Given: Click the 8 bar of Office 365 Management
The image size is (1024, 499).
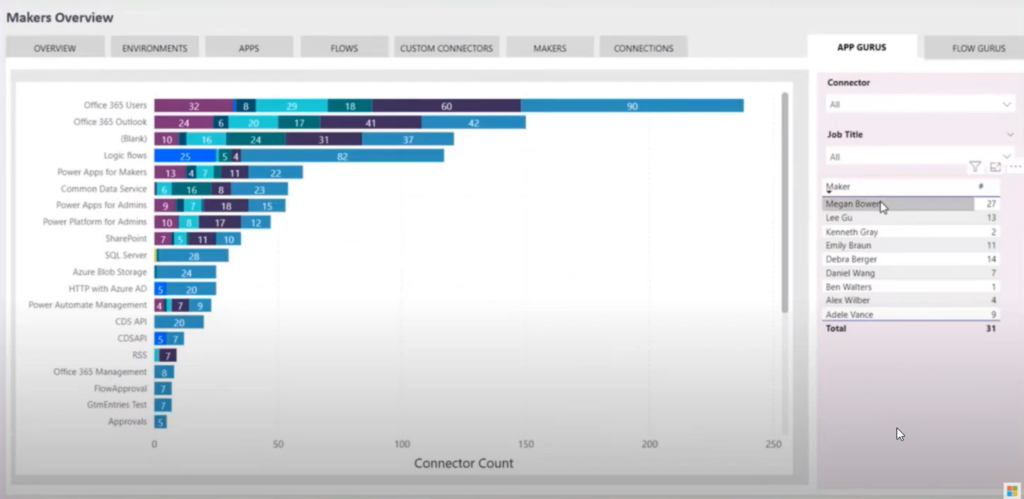Looking at the screenshot, I should pyautogui.click(x=164, y=372).
